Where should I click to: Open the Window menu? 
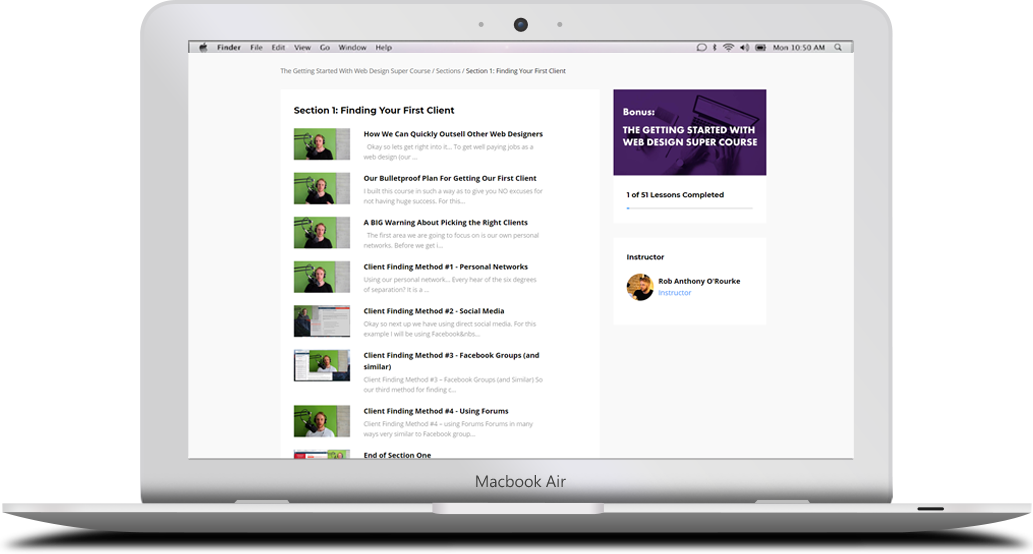tap(352, 47)
